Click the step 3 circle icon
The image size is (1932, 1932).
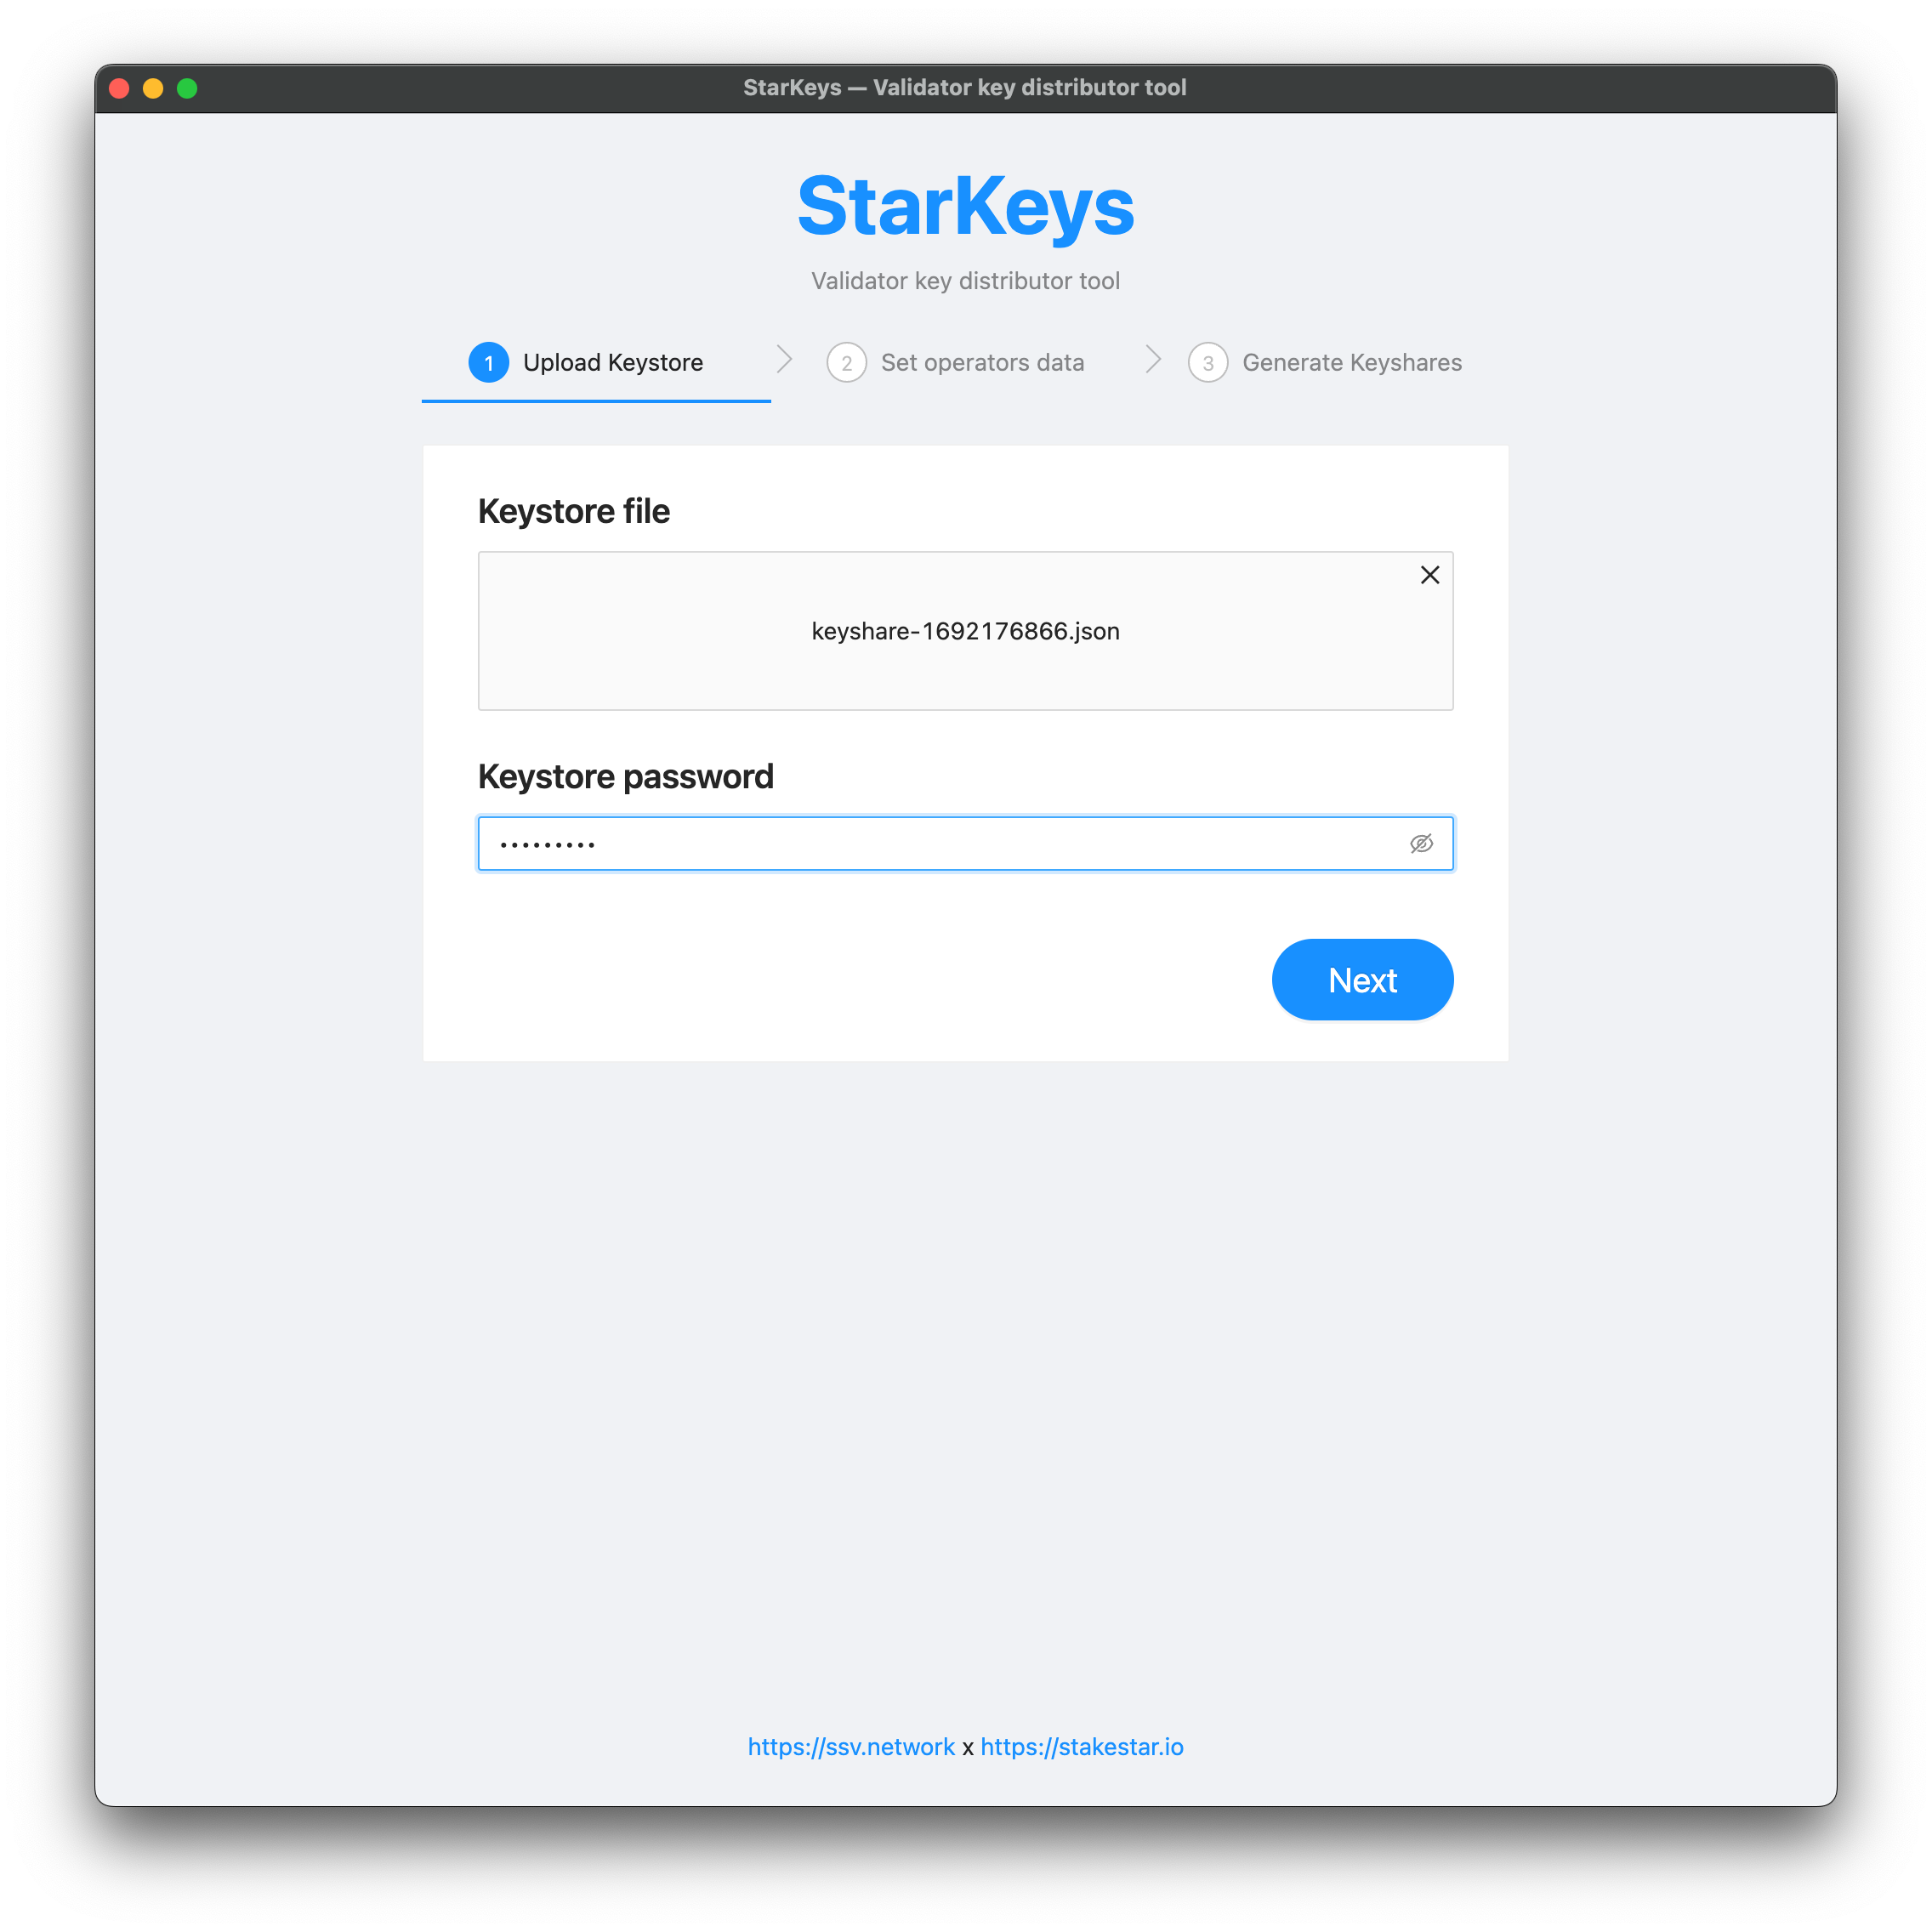[1208, 362]
